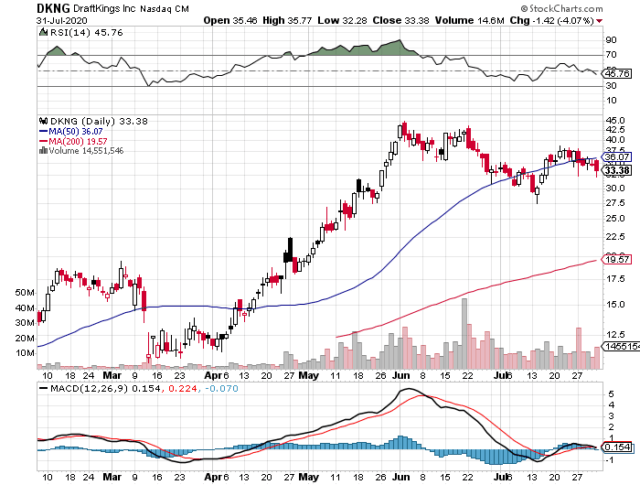Click the 14551546 volume tag on the right axis
This screenshot has width=640, height=485.
point(621,347)
